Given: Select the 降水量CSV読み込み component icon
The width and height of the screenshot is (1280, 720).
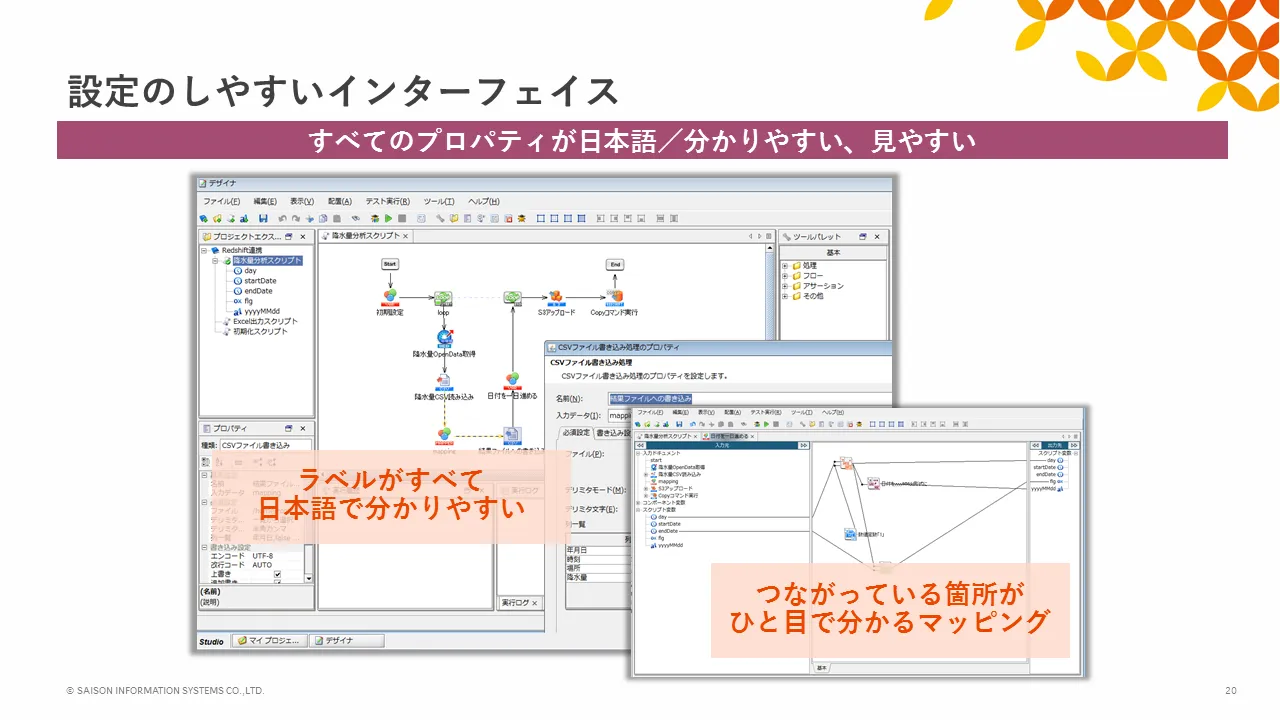Looking at the screenshot, I should (444, 382).
